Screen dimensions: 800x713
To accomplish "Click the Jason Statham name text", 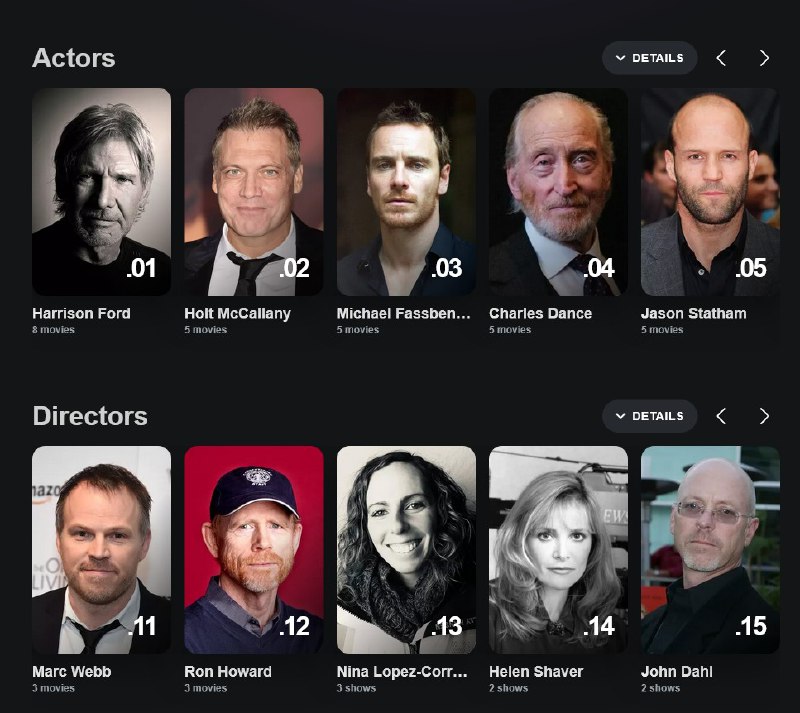I will tap(693, 313).
